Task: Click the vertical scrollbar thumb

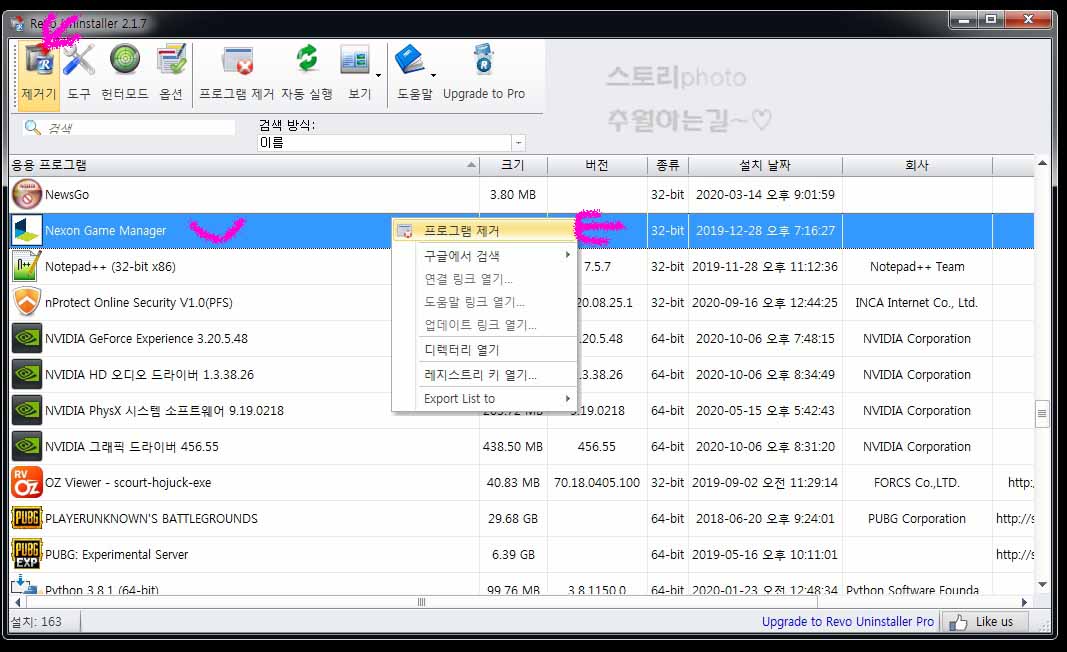Action: tap(1042, 413)
